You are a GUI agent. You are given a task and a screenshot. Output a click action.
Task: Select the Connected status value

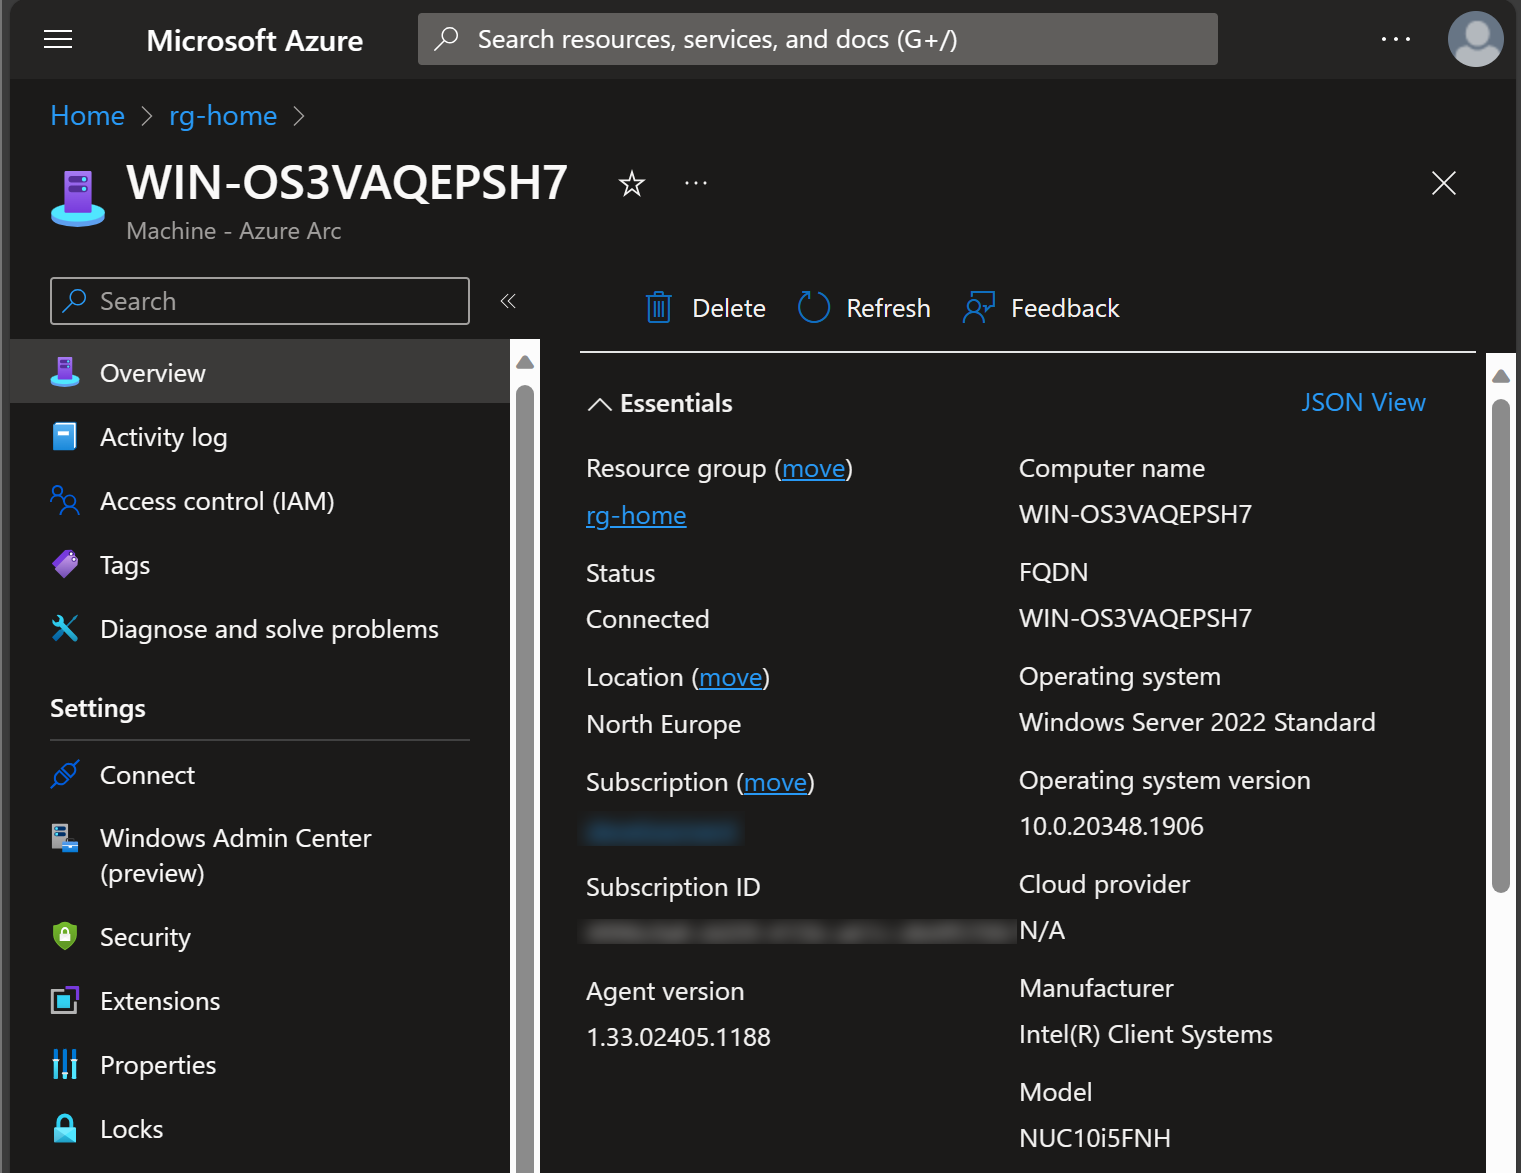point(648,619)
